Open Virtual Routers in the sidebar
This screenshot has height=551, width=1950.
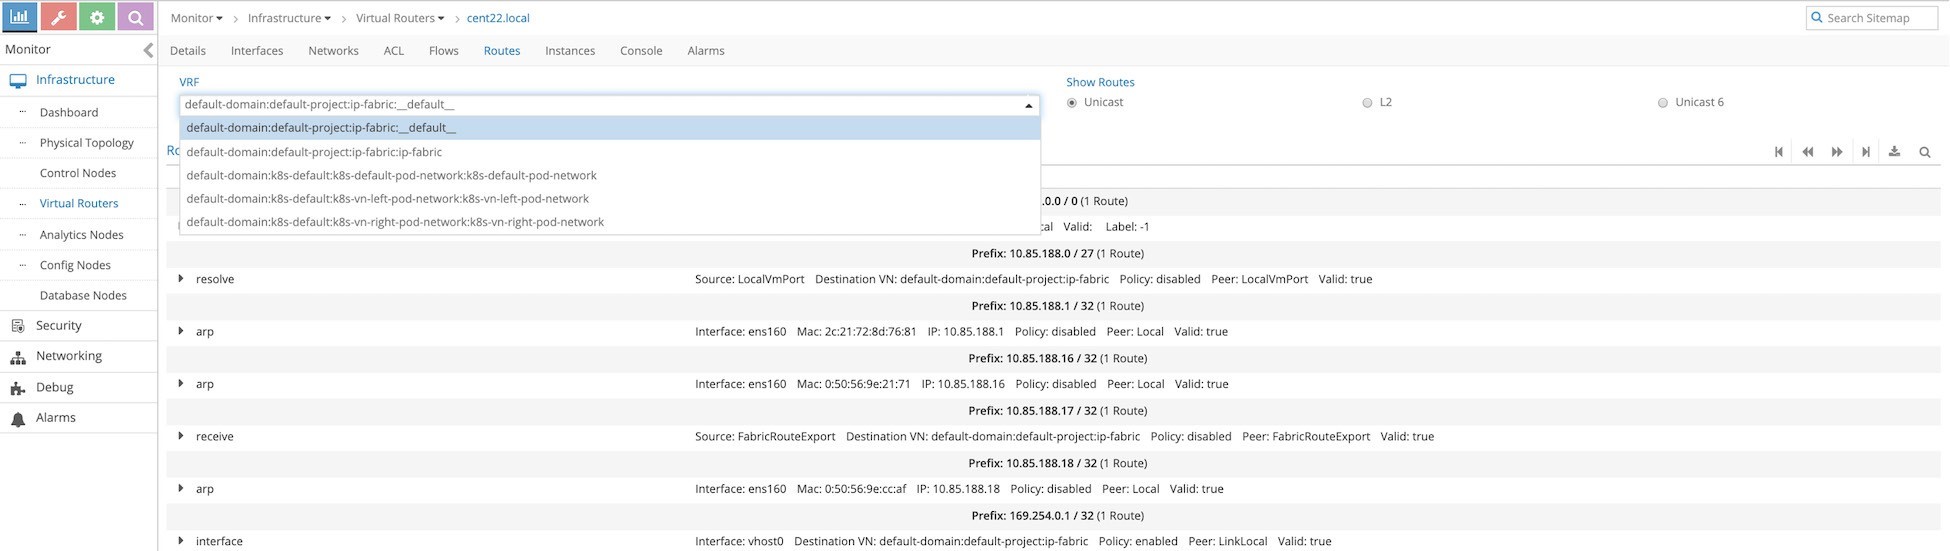coord(79,203)
